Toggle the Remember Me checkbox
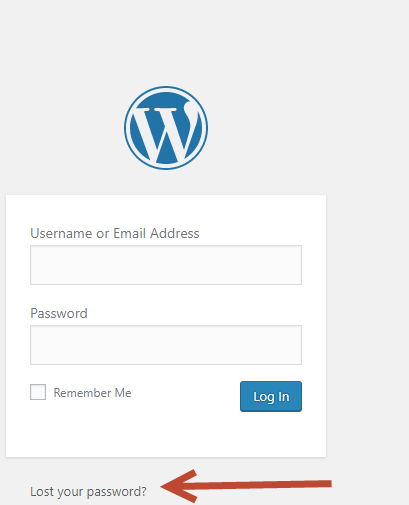The height and width of the screenshot is (505, 409). (38, 392)
